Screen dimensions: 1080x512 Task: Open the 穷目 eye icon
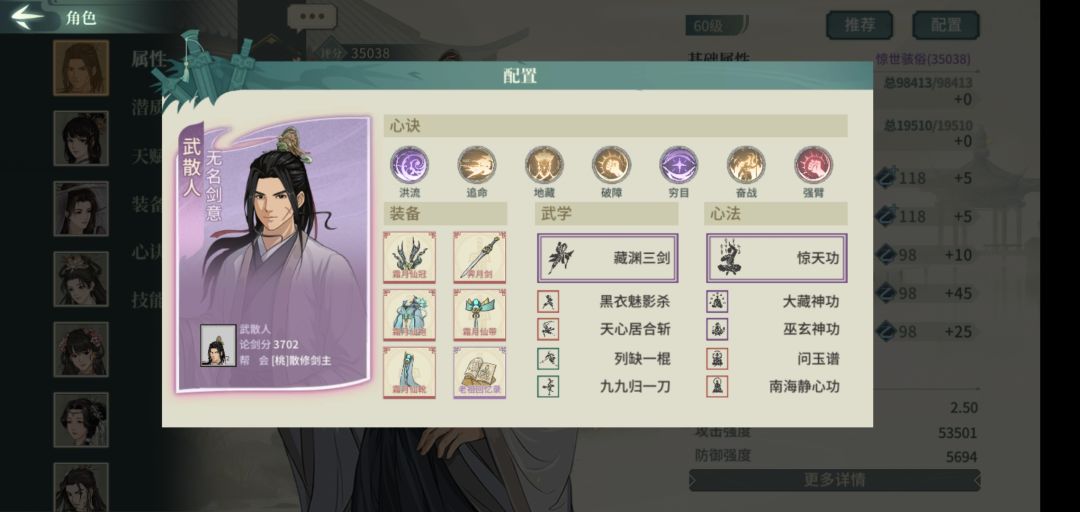678,165
